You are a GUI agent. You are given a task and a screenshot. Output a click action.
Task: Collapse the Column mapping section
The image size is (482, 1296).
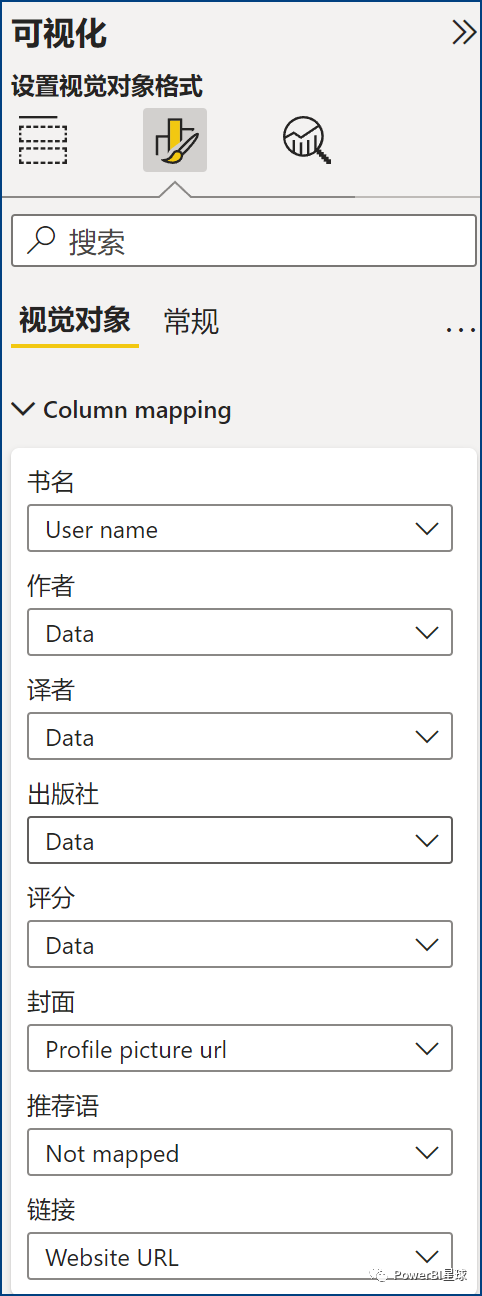coord(121,410)
